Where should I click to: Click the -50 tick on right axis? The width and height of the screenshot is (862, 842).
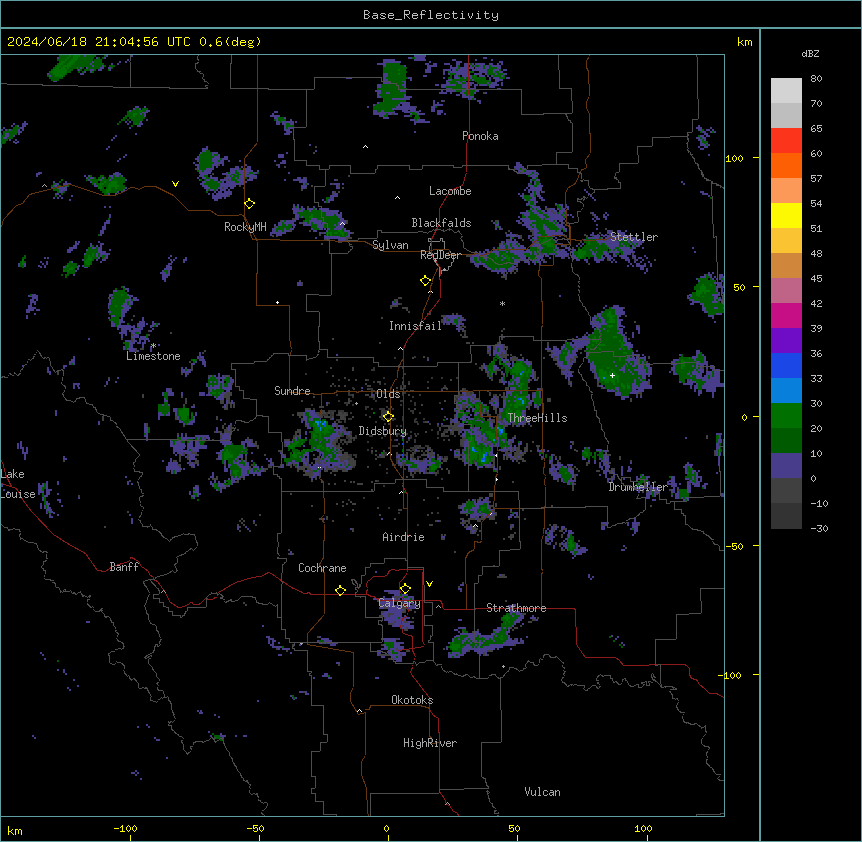tap(734, 546)
